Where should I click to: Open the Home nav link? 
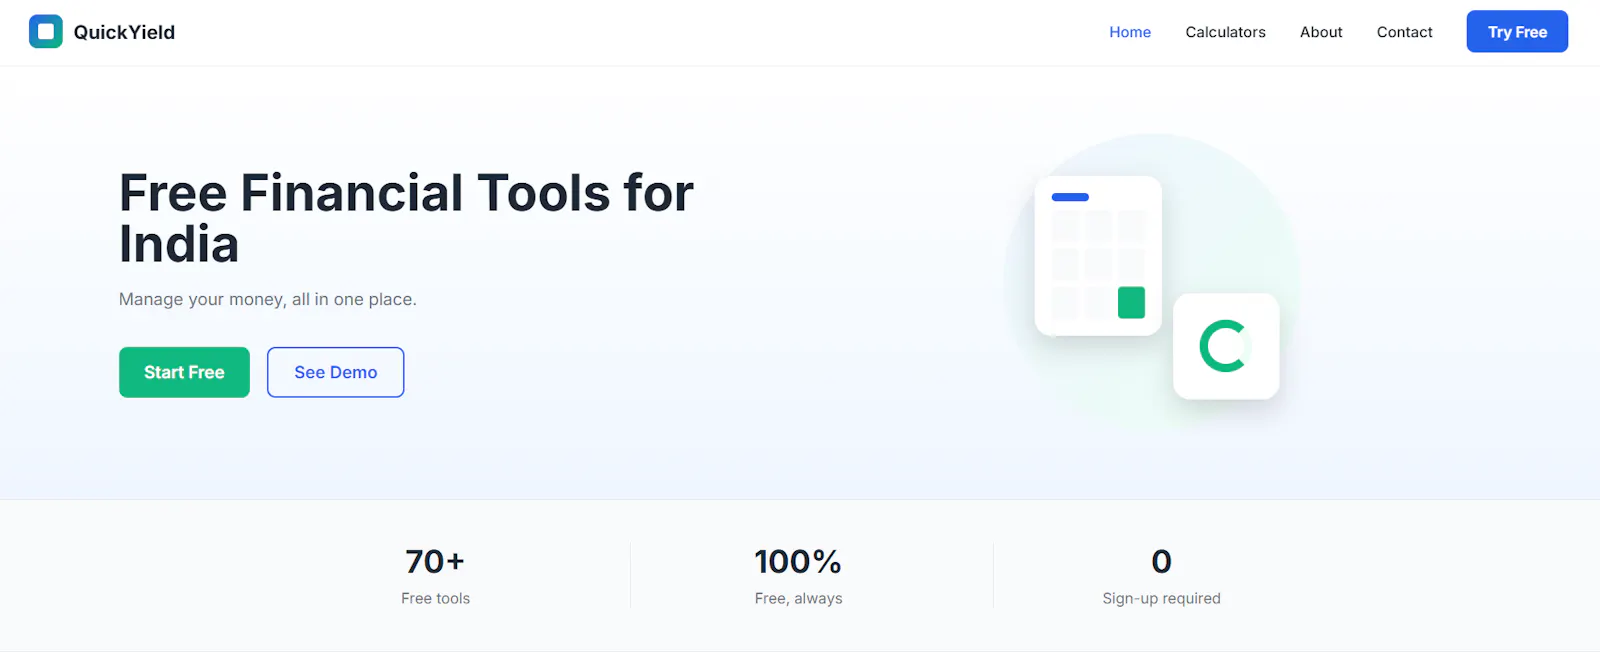pos(1130,32)
